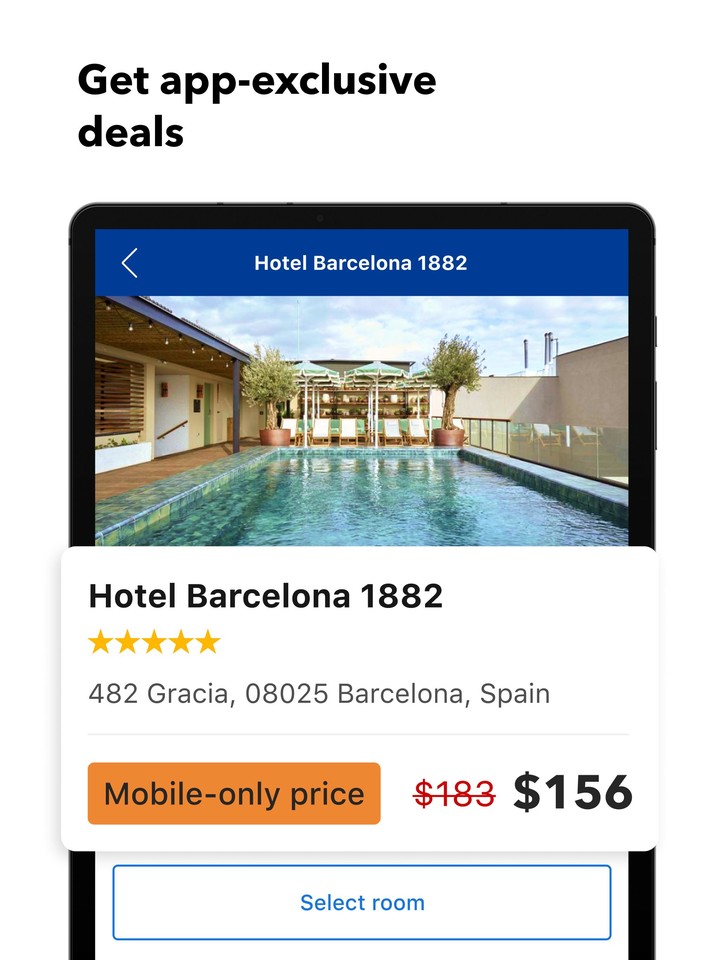Click the fifth rating star
This screenshot has height=960, width=720.
(207, 642)
